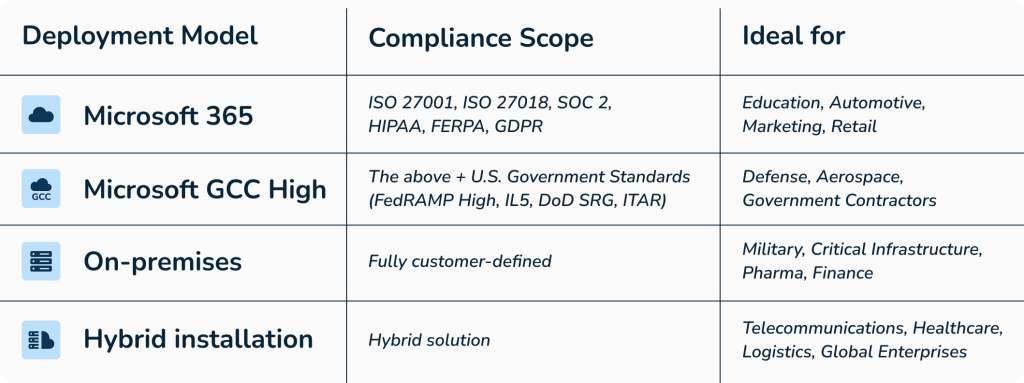Select the Hybrid installation label

(199, 339)
